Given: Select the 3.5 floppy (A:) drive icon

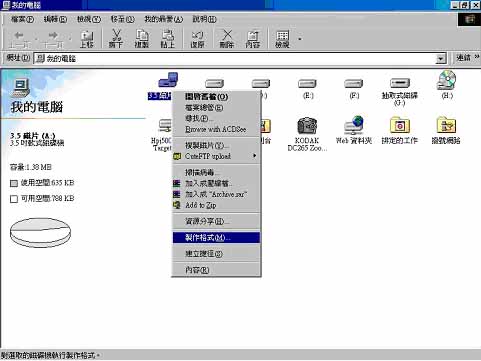Looking at the screenshot, I should (x=168, y=80).
